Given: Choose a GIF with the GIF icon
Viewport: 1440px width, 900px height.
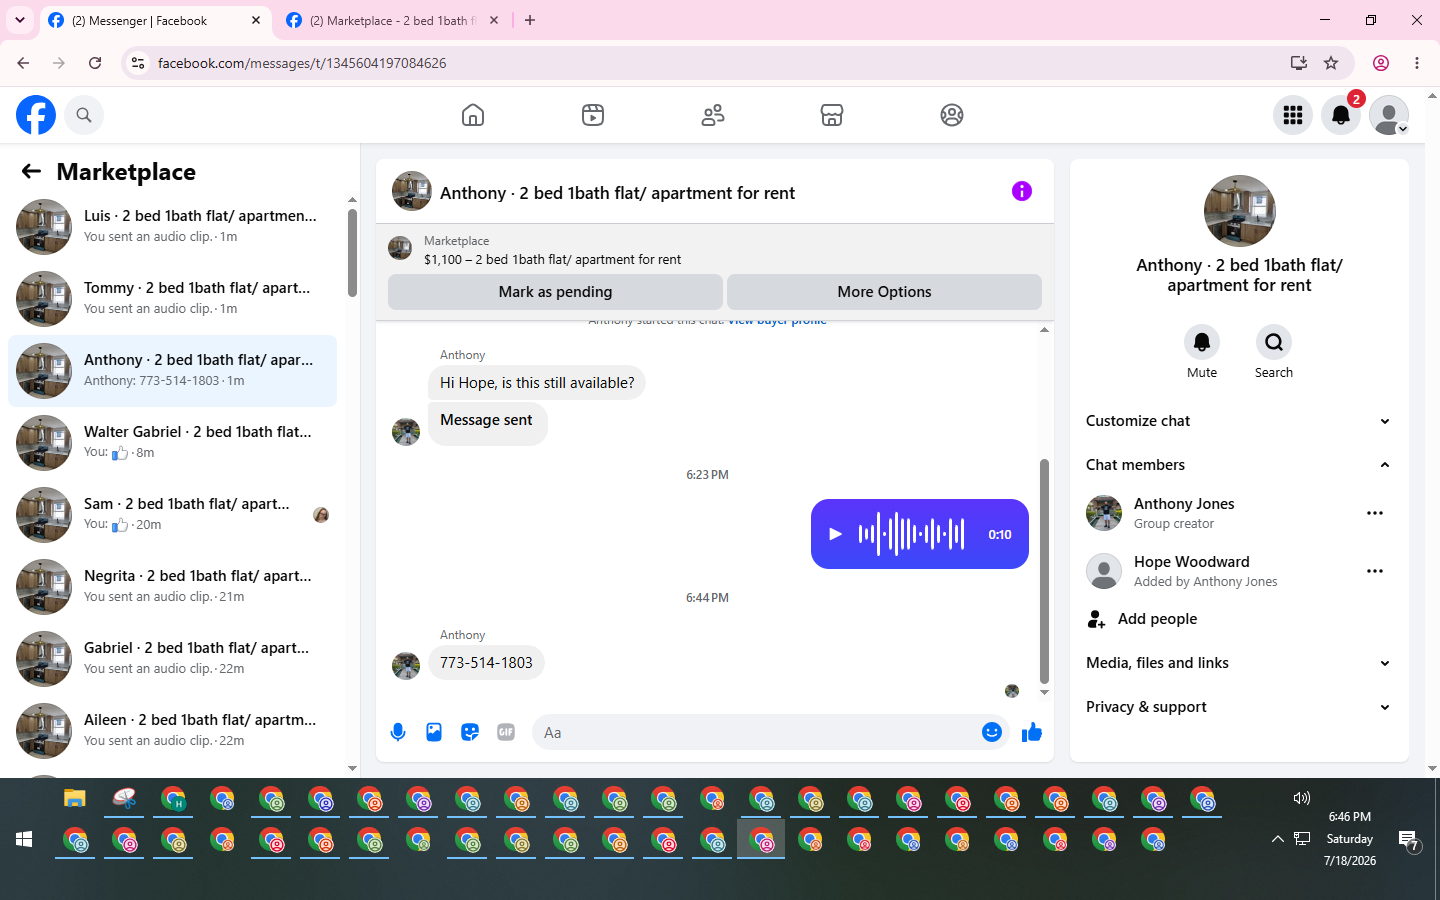Looking at the screenshot, I should coord(506,732).
